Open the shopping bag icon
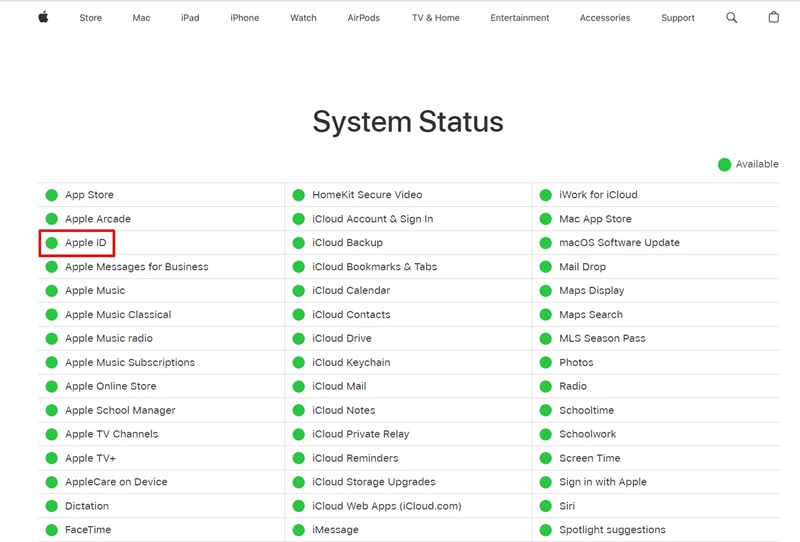Viewport: 800px width, 542px height. pos(773,17)
